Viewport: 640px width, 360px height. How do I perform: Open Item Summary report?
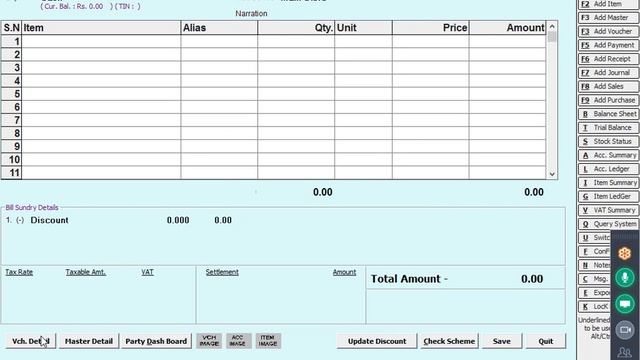[x=608, y=182]
